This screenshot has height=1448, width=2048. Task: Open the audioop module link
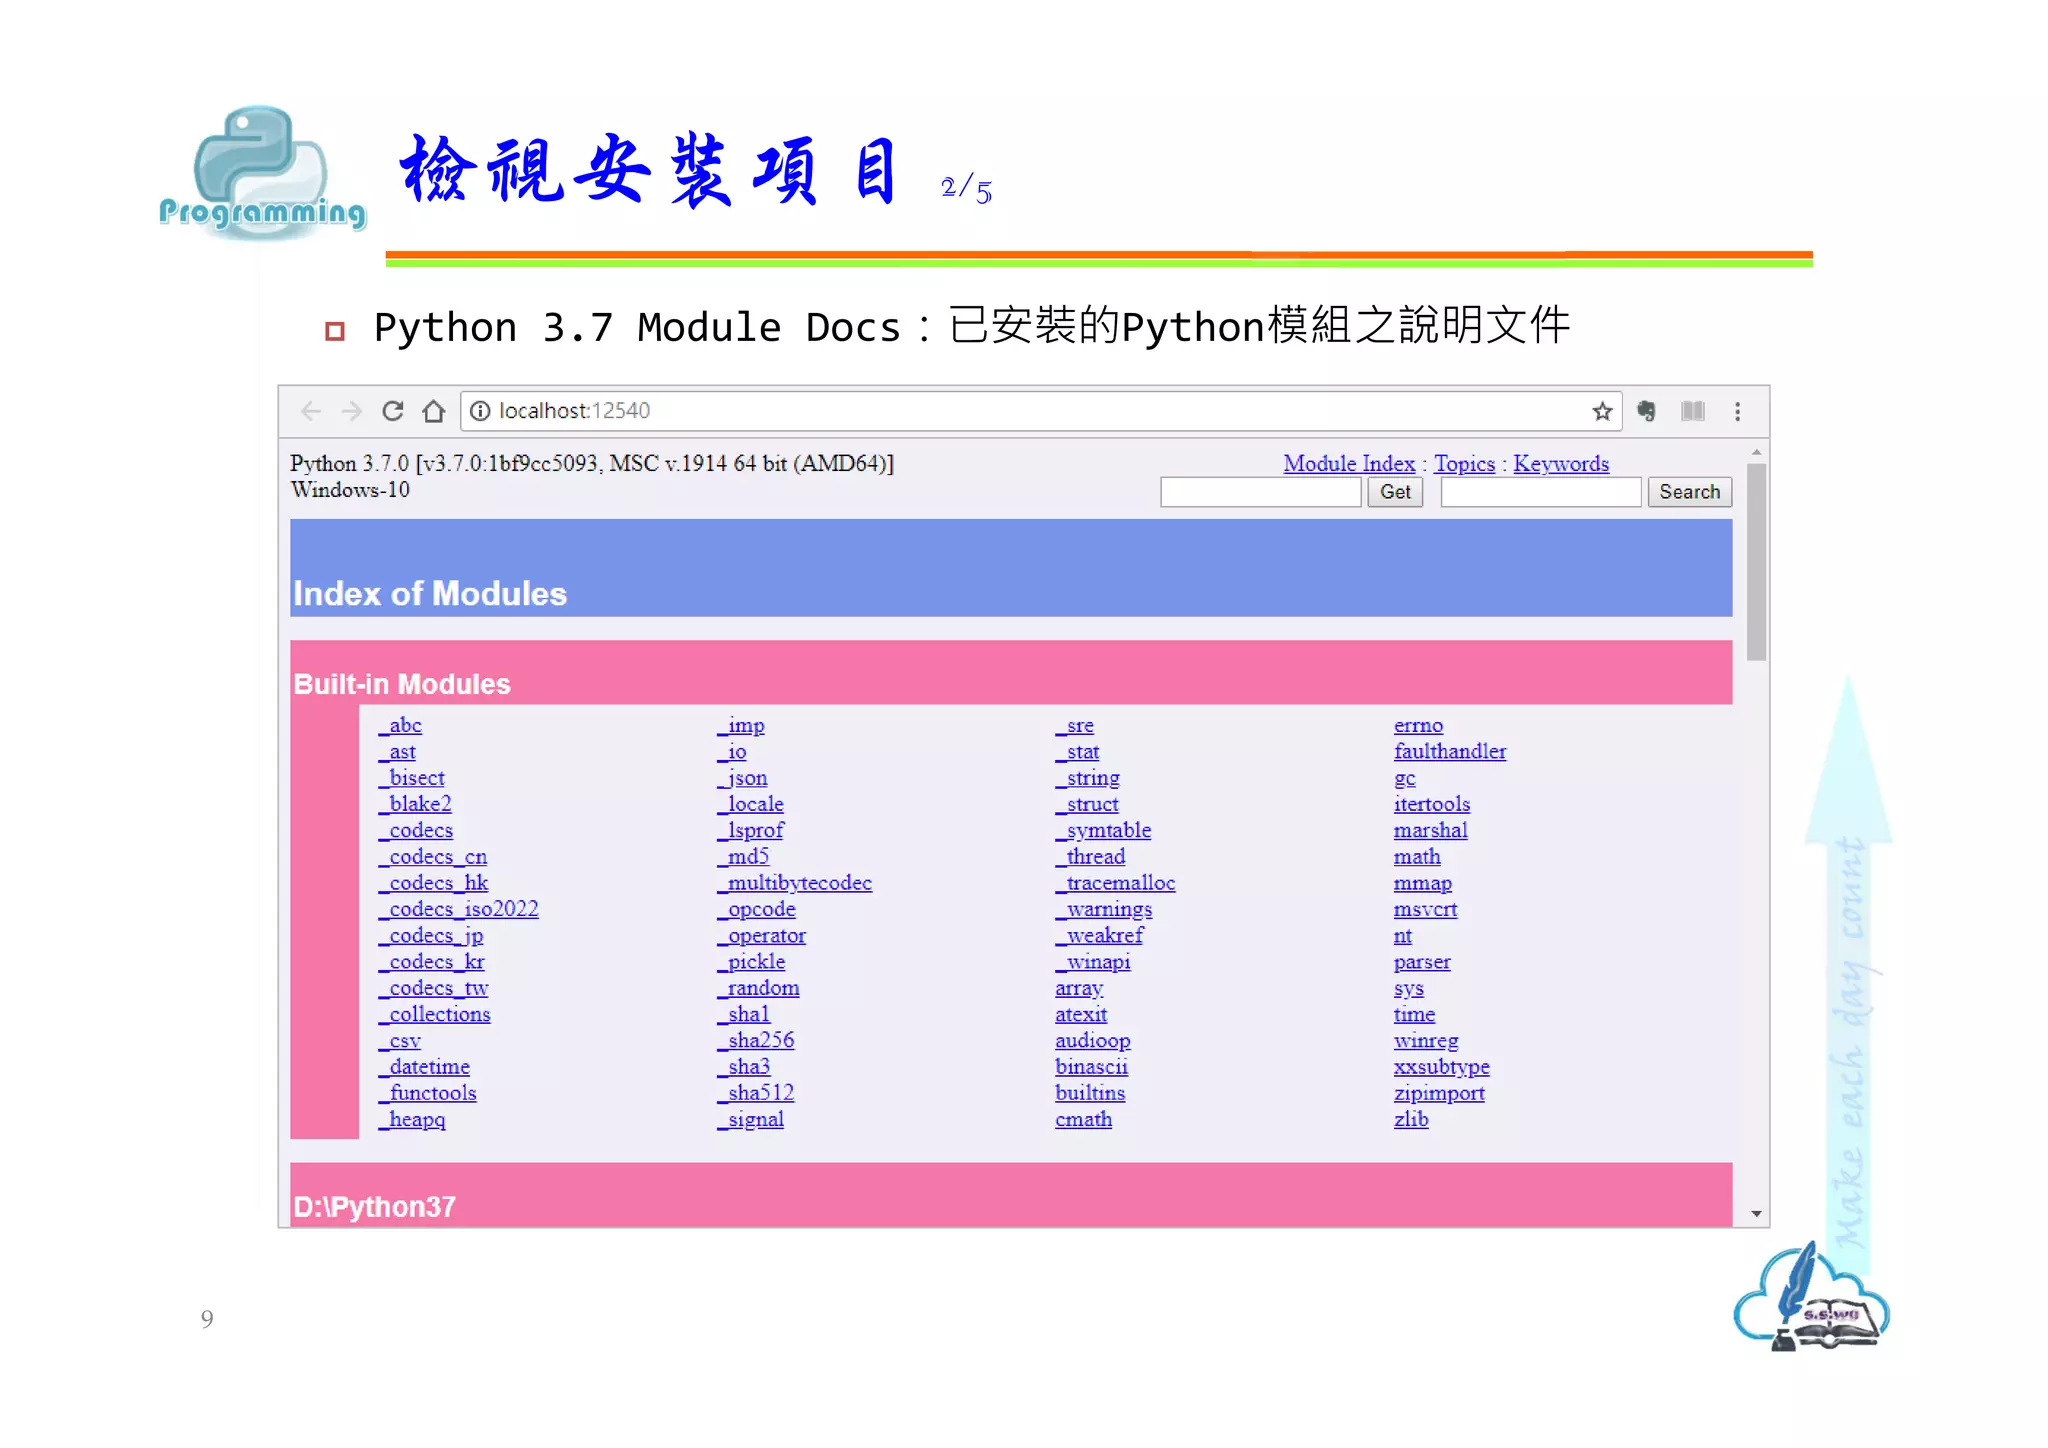click(x=1093, y=1041)
